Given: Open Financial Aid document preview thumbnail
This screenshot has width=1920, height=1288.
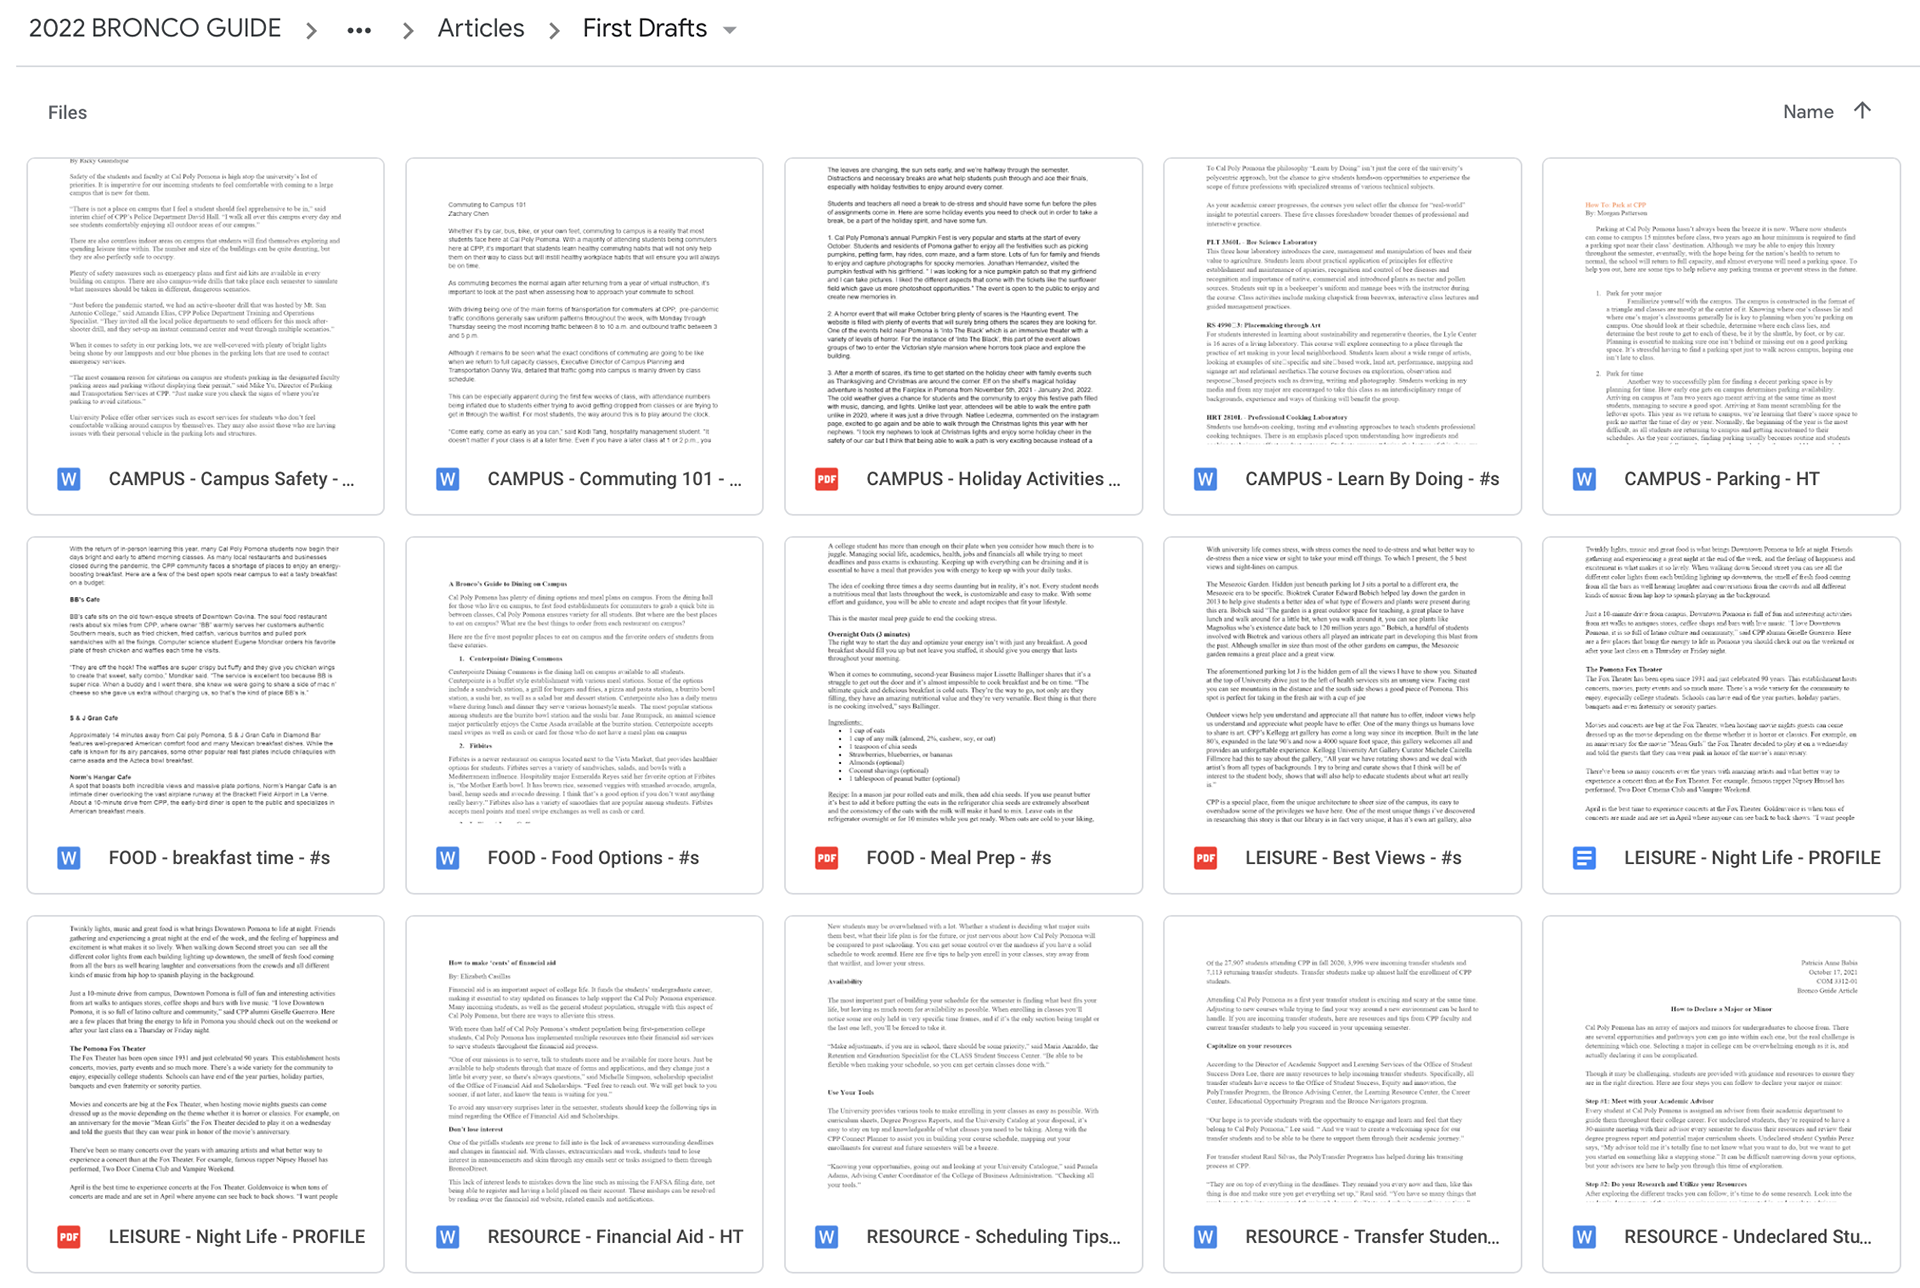Looking at the screenshot, I should [x=585, y=1059].
